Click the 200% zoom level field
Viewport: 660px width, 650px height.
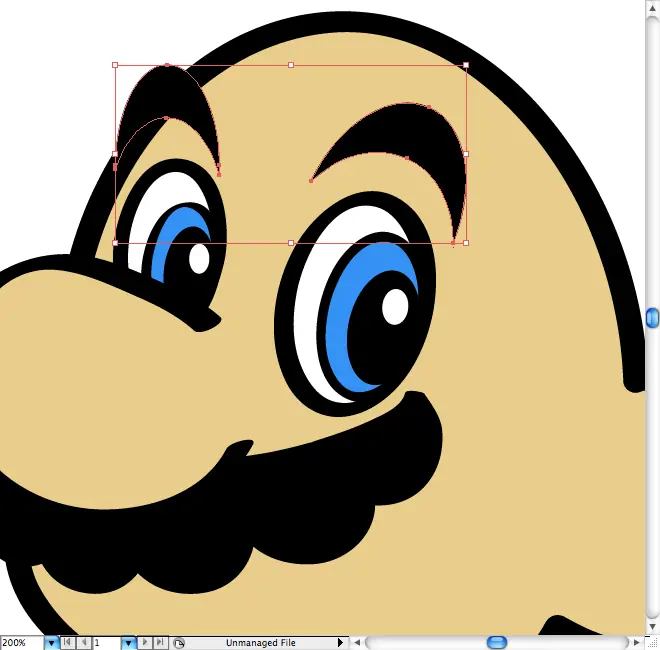click(x=21, y=643)
